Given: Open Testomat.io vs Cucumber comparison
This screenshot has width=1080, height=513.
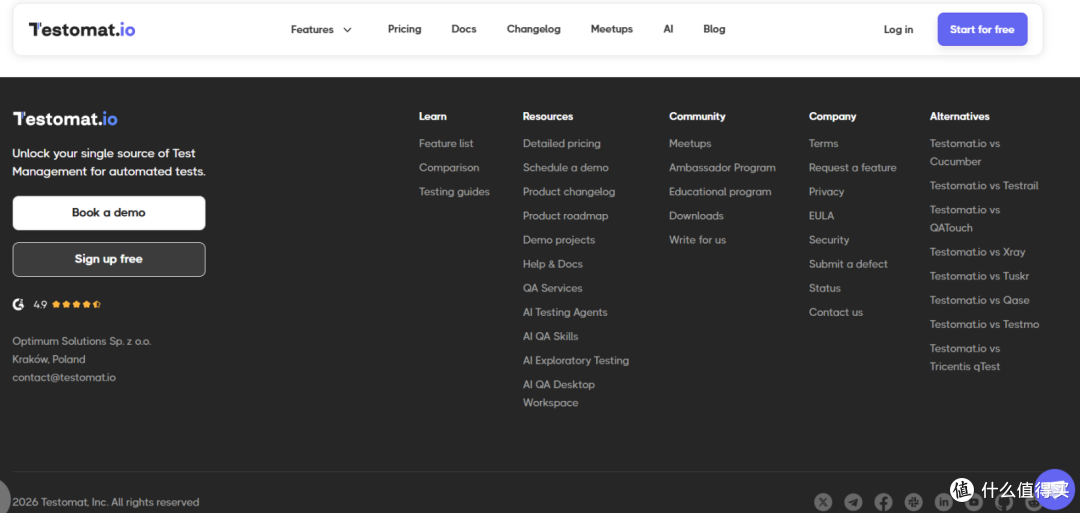Looking at the screenshot, I should [964, 152].
